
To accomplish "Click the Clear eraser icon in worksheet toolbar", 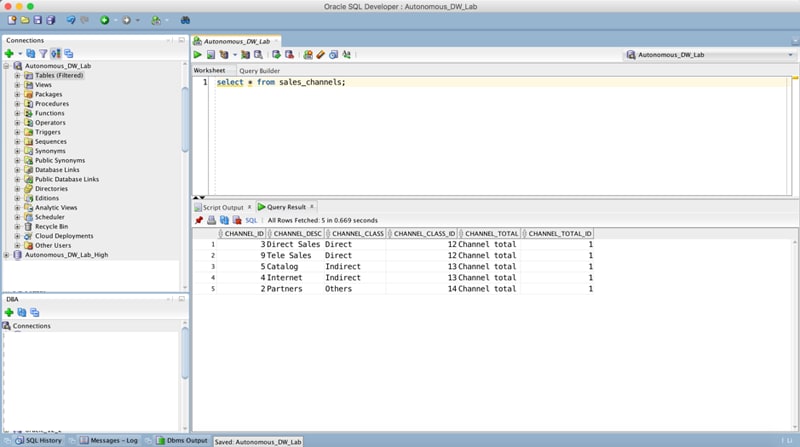I will point(320,55).
